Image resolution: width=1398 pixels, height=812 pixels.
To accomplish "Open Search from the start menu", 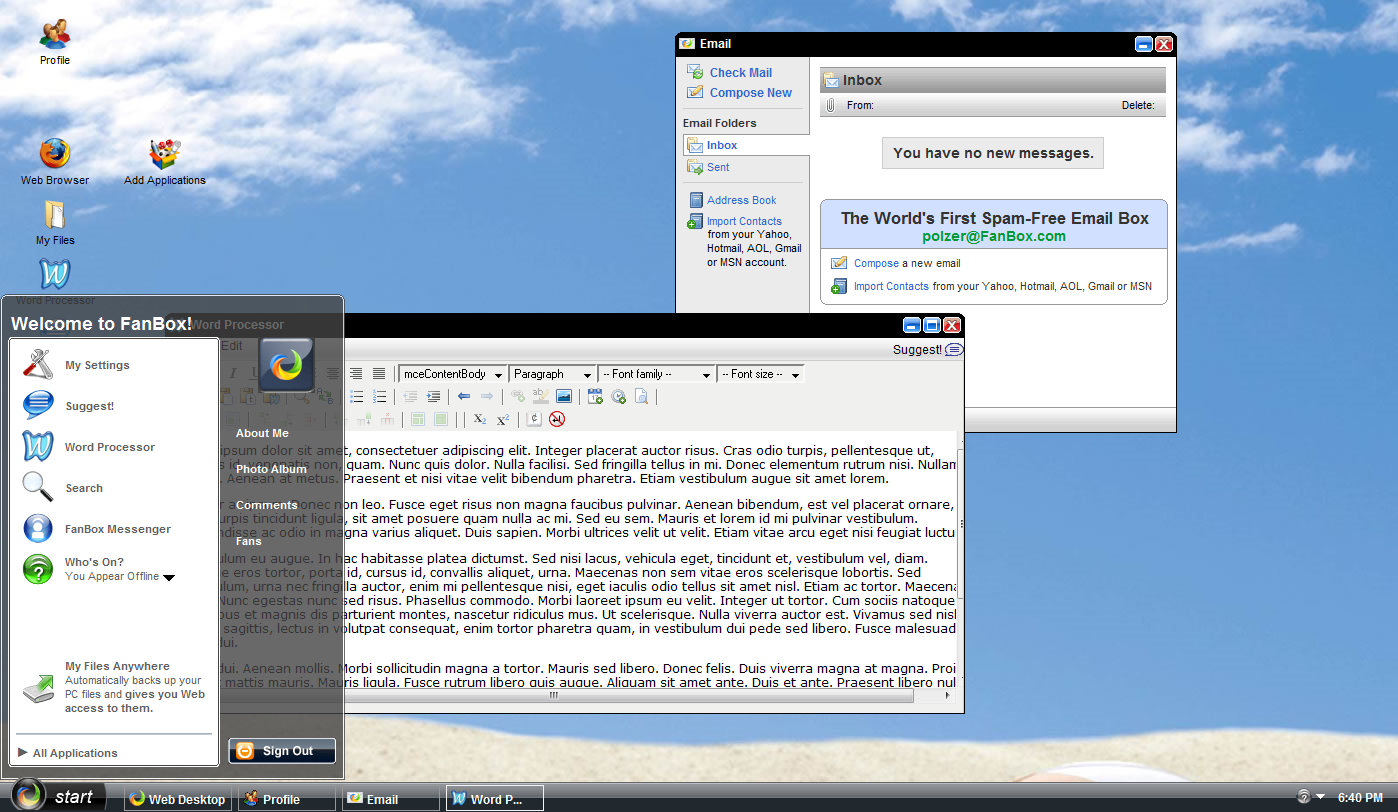I will [x=63, y=488].
